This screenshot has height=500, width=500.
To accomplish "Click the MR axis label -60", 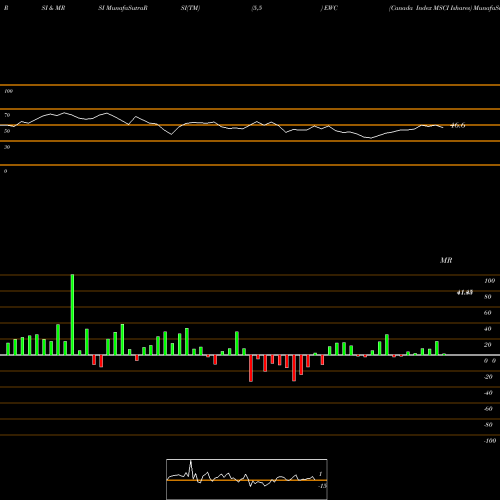I will point(488,409).
